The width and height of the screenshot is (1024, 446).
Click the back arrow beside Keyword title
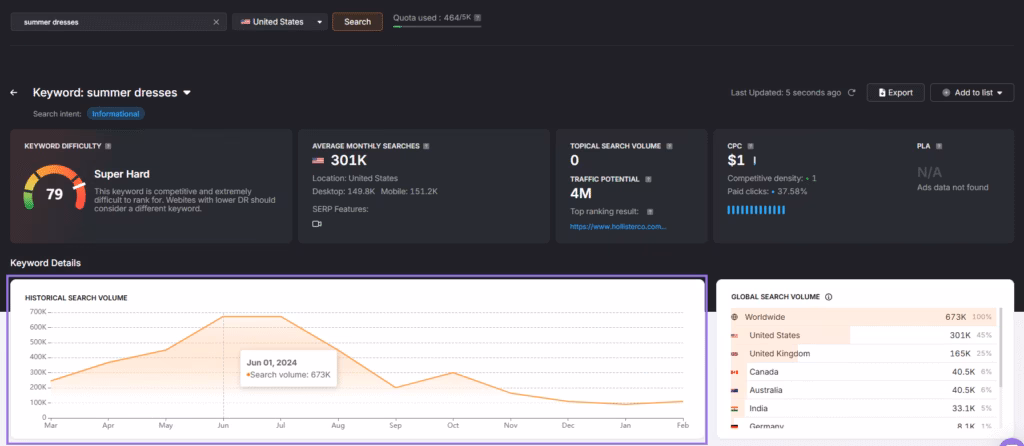pyautogui.click(x=14, y=93)
